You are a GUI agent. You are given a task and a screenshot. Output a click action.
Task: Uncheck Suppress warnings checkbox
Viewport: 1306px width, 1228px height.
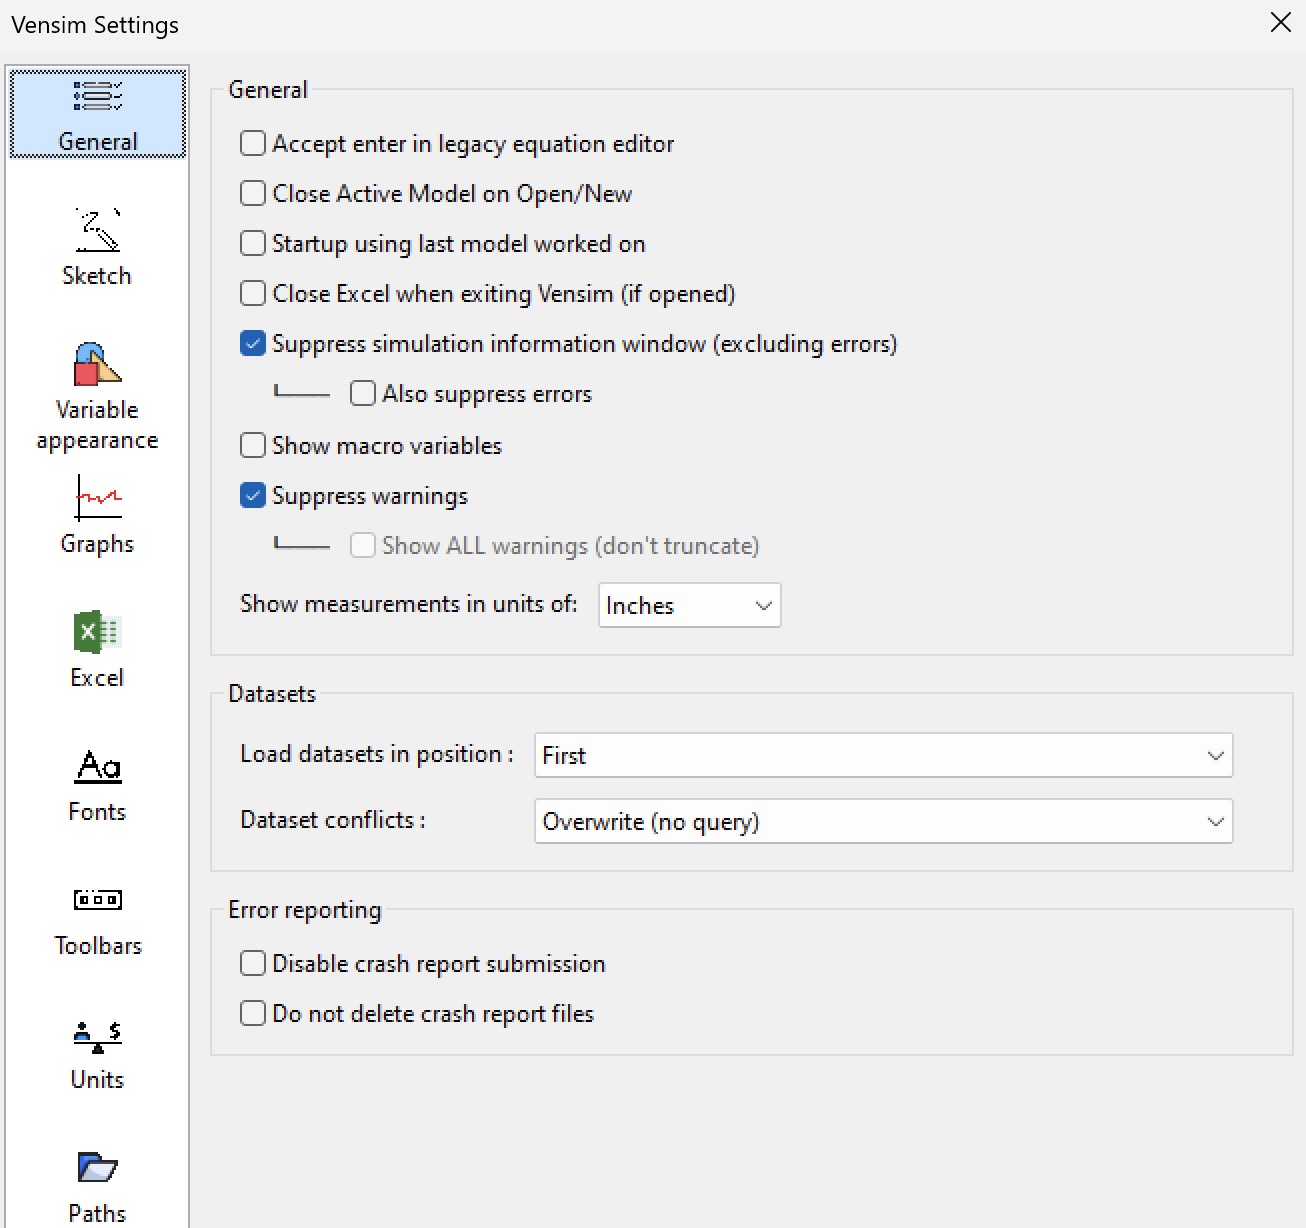point(253,495)
